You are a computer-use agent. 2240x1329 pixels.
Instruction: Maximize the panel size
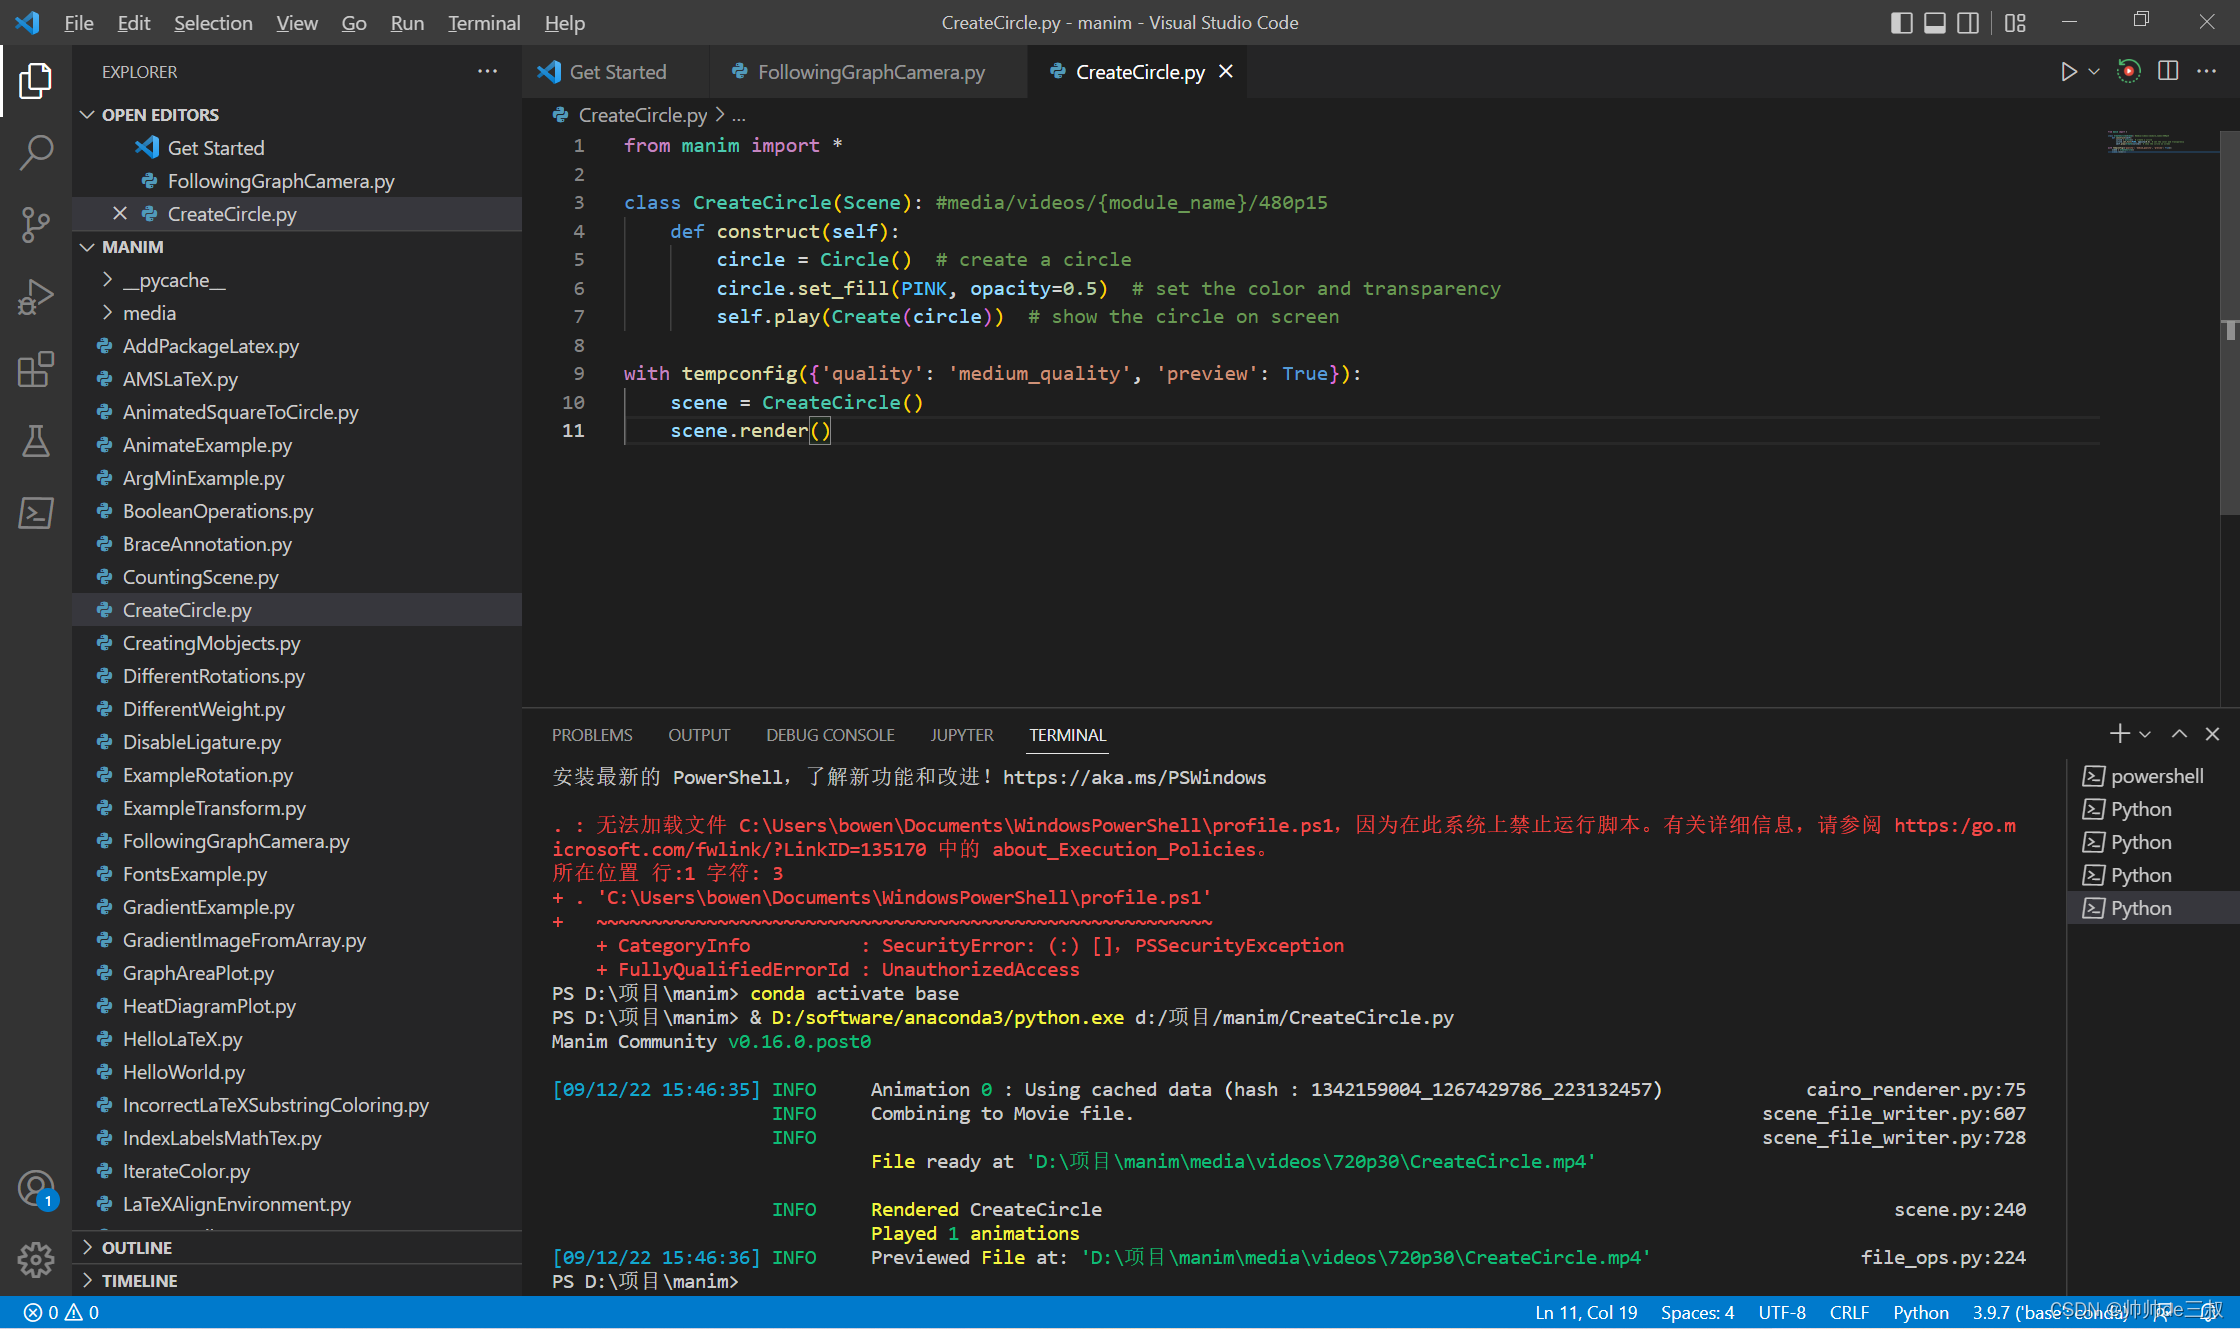tap(2179, 734)
